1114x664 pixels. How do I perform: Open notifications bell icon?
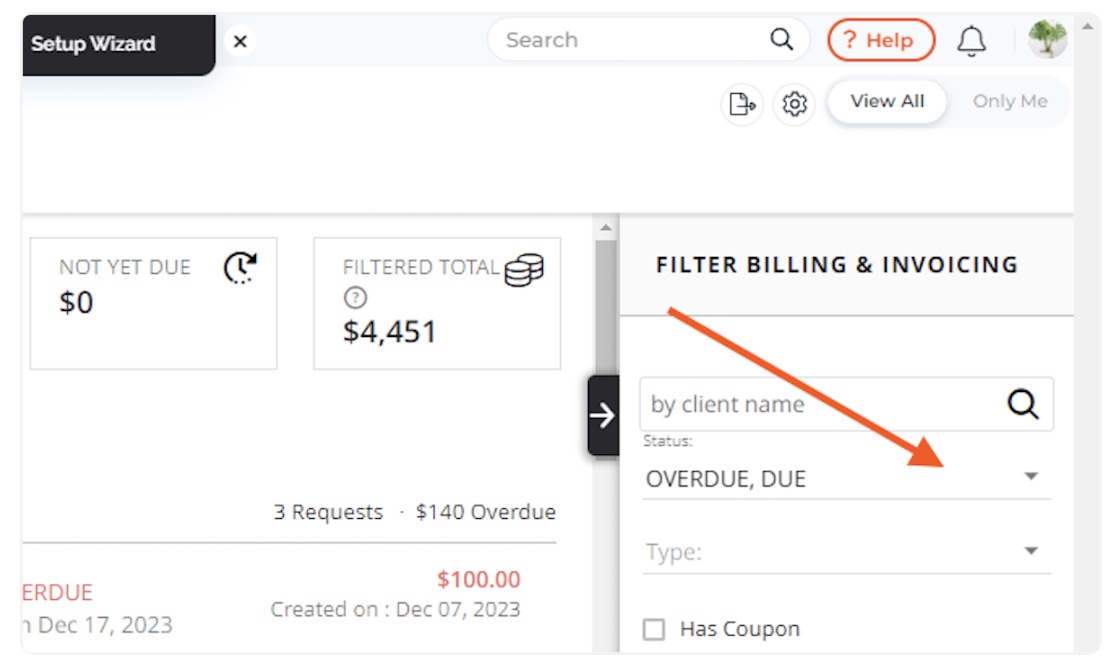971,40
